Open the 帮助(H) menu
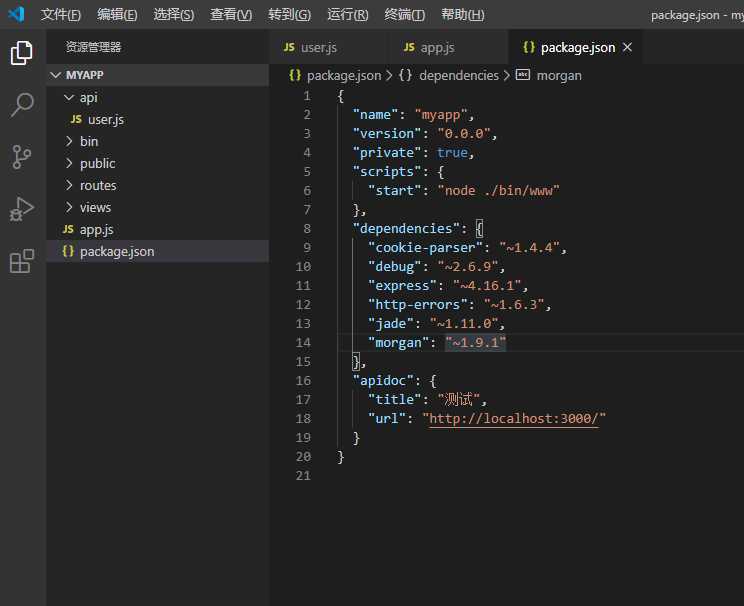 (463, 14)
